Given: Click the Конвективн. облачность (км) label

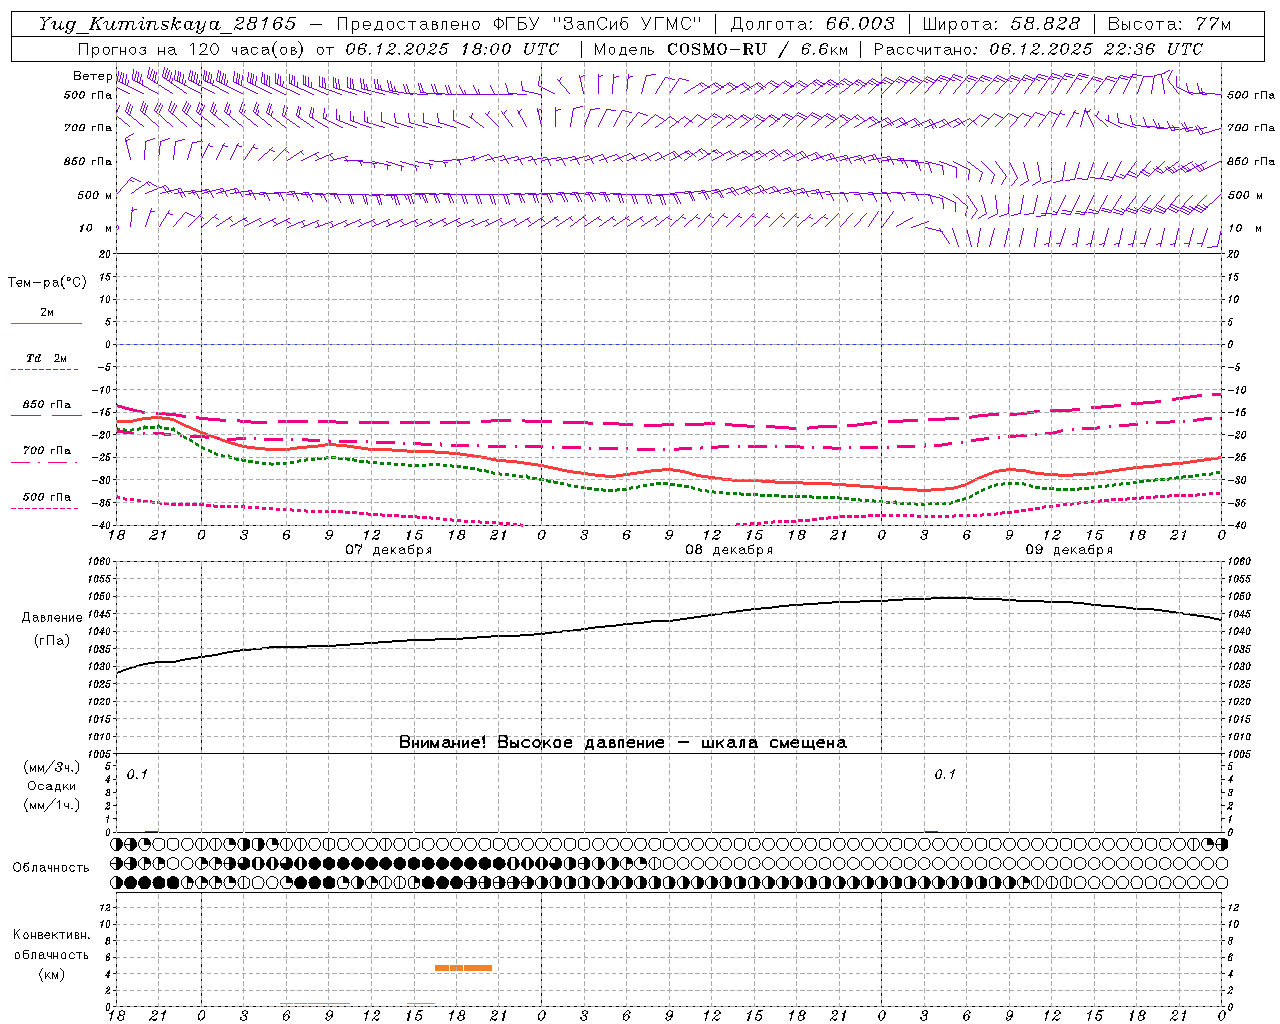Looking at the screenshot, I should 51,954.
